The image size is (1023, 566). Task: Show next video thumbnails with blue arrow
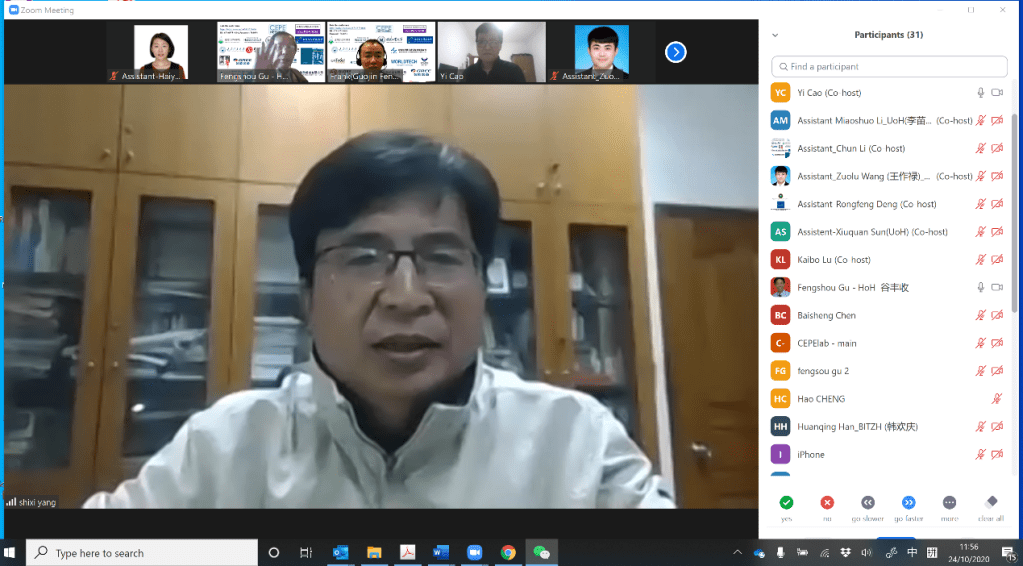tap(675, 52)
